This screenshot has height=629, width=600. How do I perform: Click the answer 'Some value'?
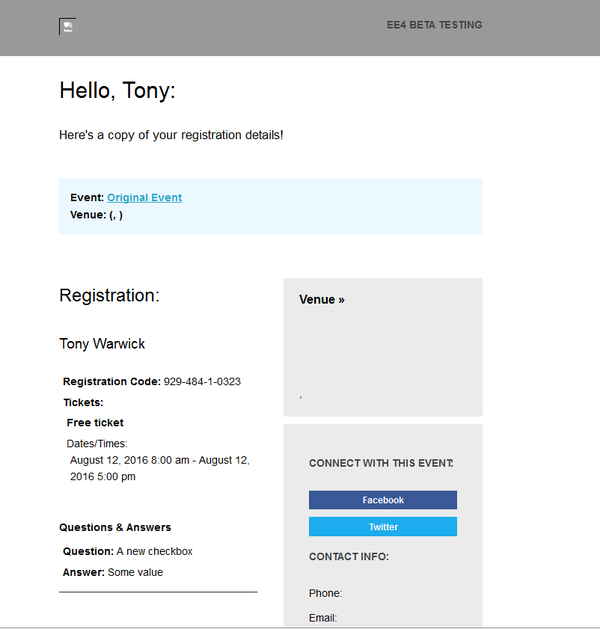(135, 572)
